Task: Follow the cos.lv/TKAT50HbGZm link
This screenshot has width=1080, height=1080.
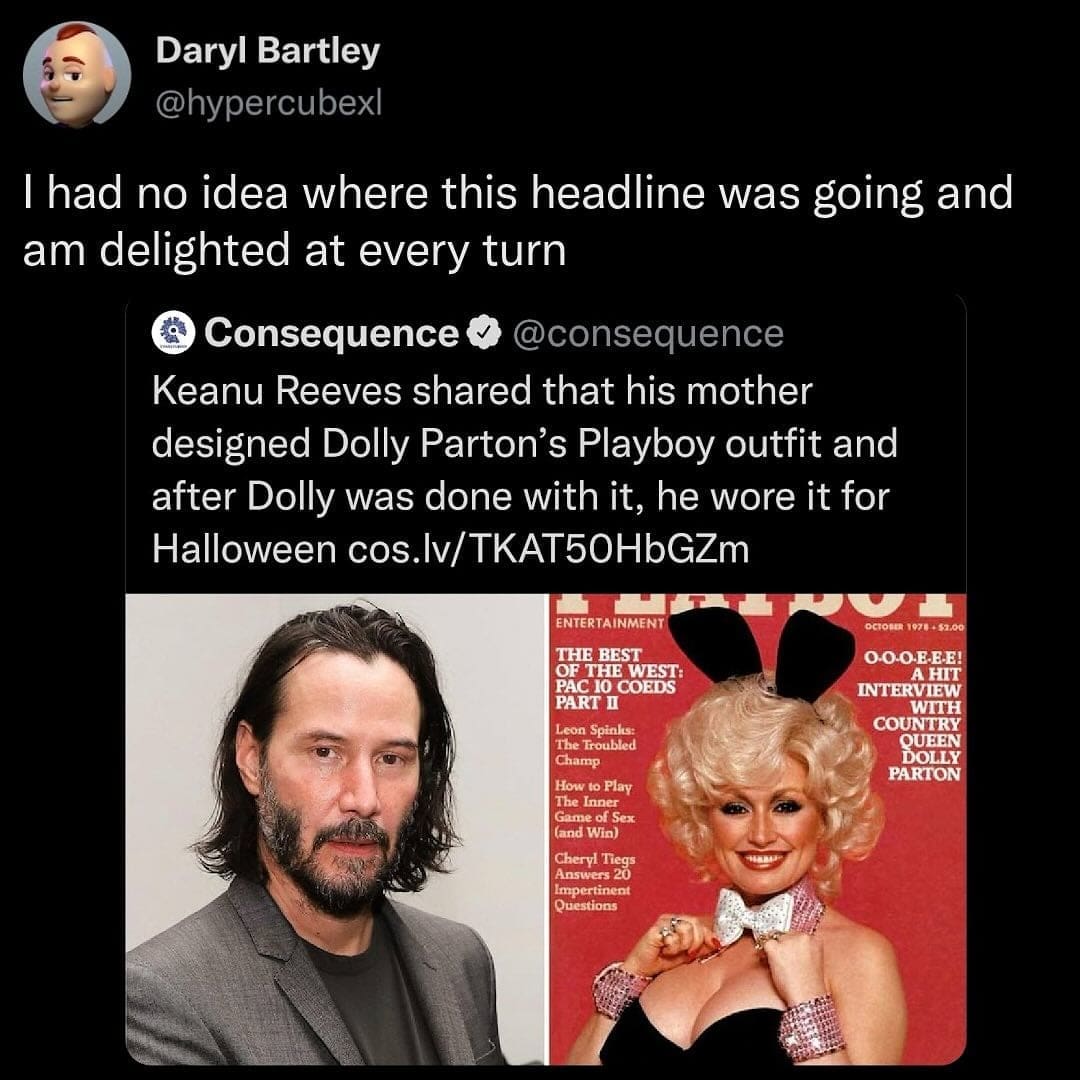Action: pyautogui.click(x=549, y=549)
